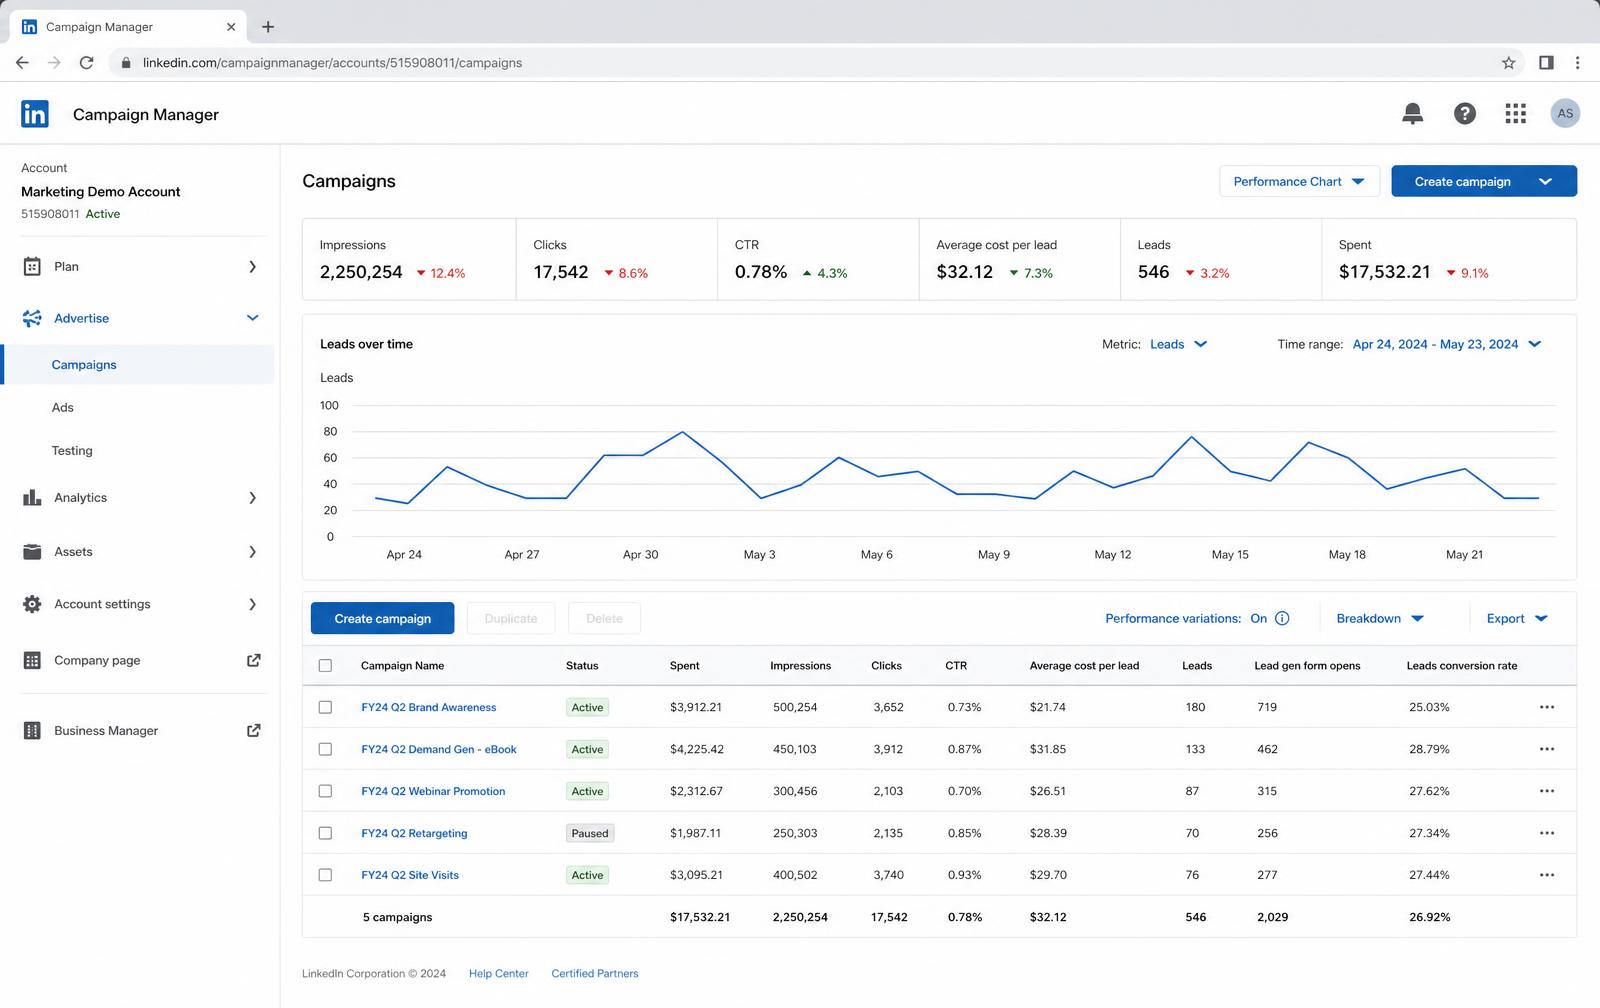The width and height of the screenshot is (1600, 1008).
Task: Sort by the Impressions column header
Action: [x=800, y=665]
